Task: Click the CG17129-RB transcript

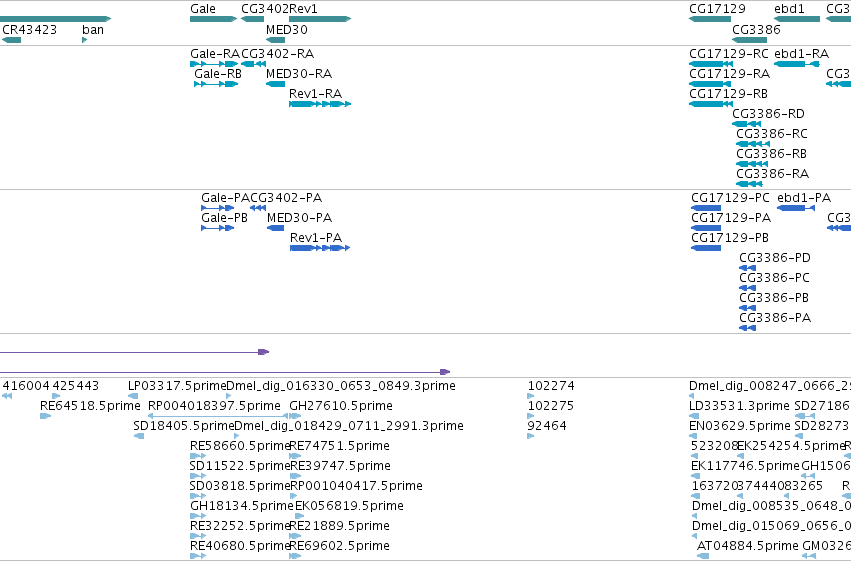Action: tap(711, 104)
